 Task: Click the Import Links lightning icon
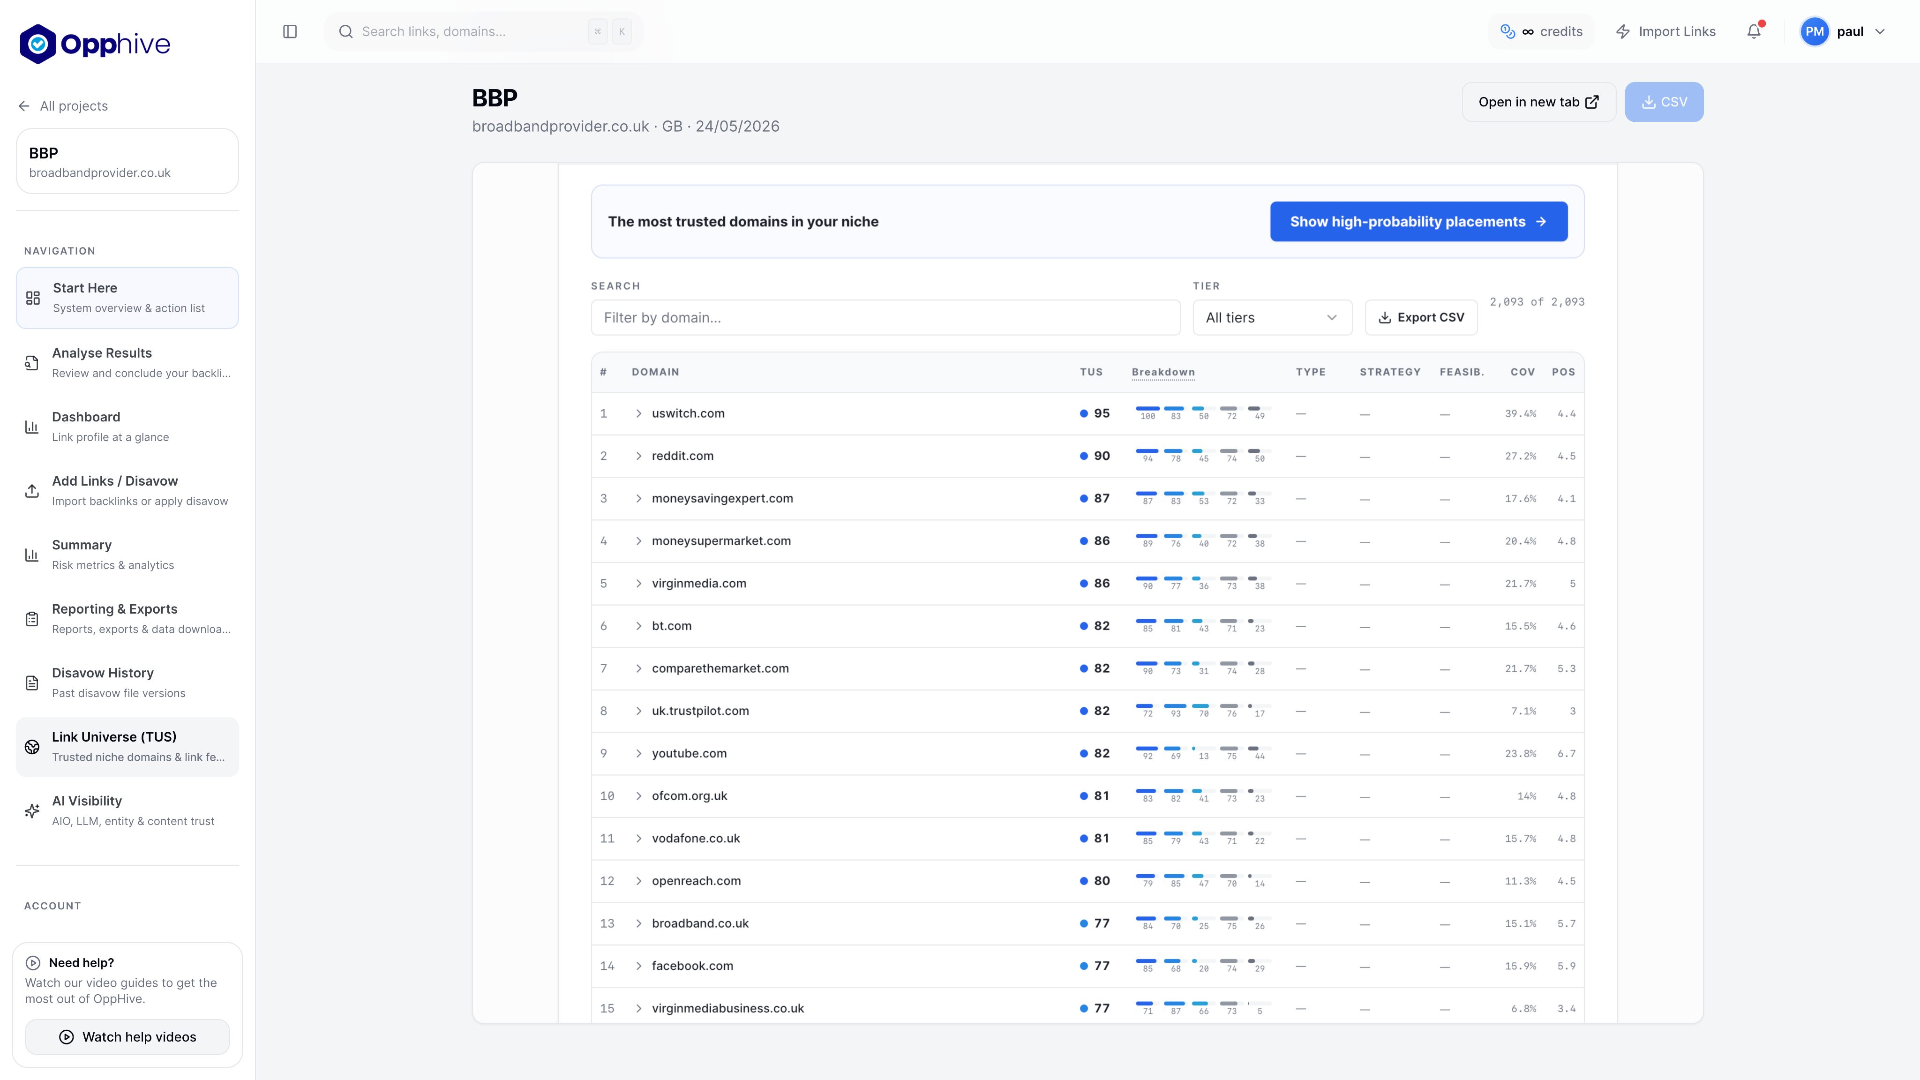tap(1623, 32)
